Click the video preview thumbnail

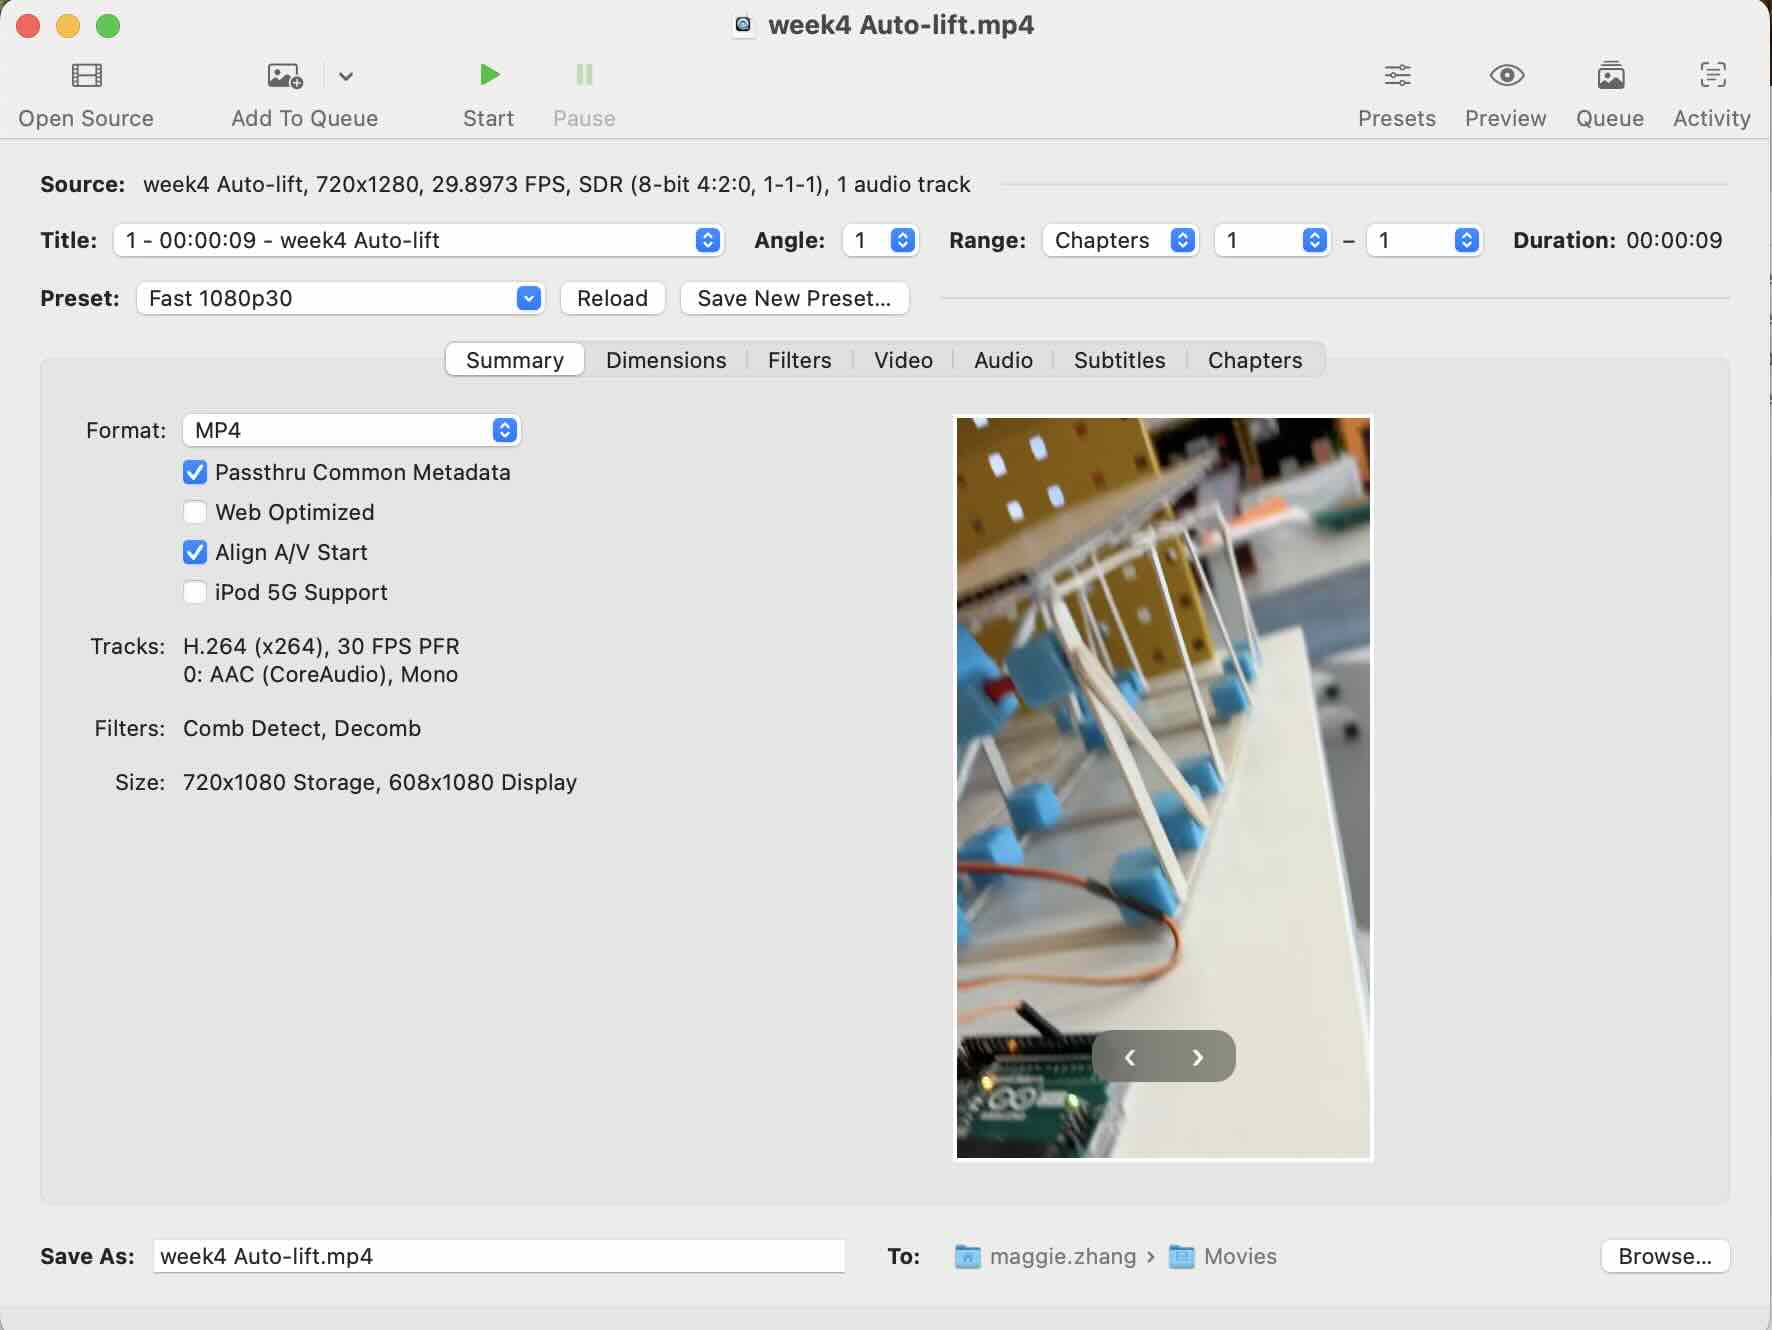(1163, 788)
